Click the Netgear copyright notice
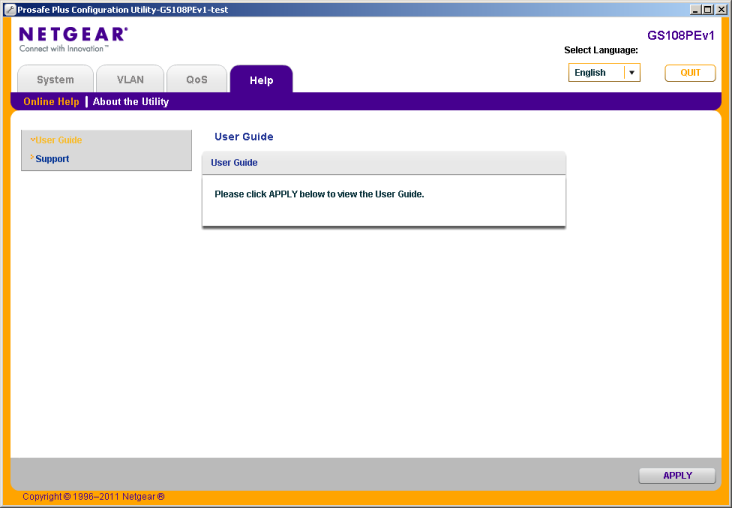 click(x=93, y=496)
